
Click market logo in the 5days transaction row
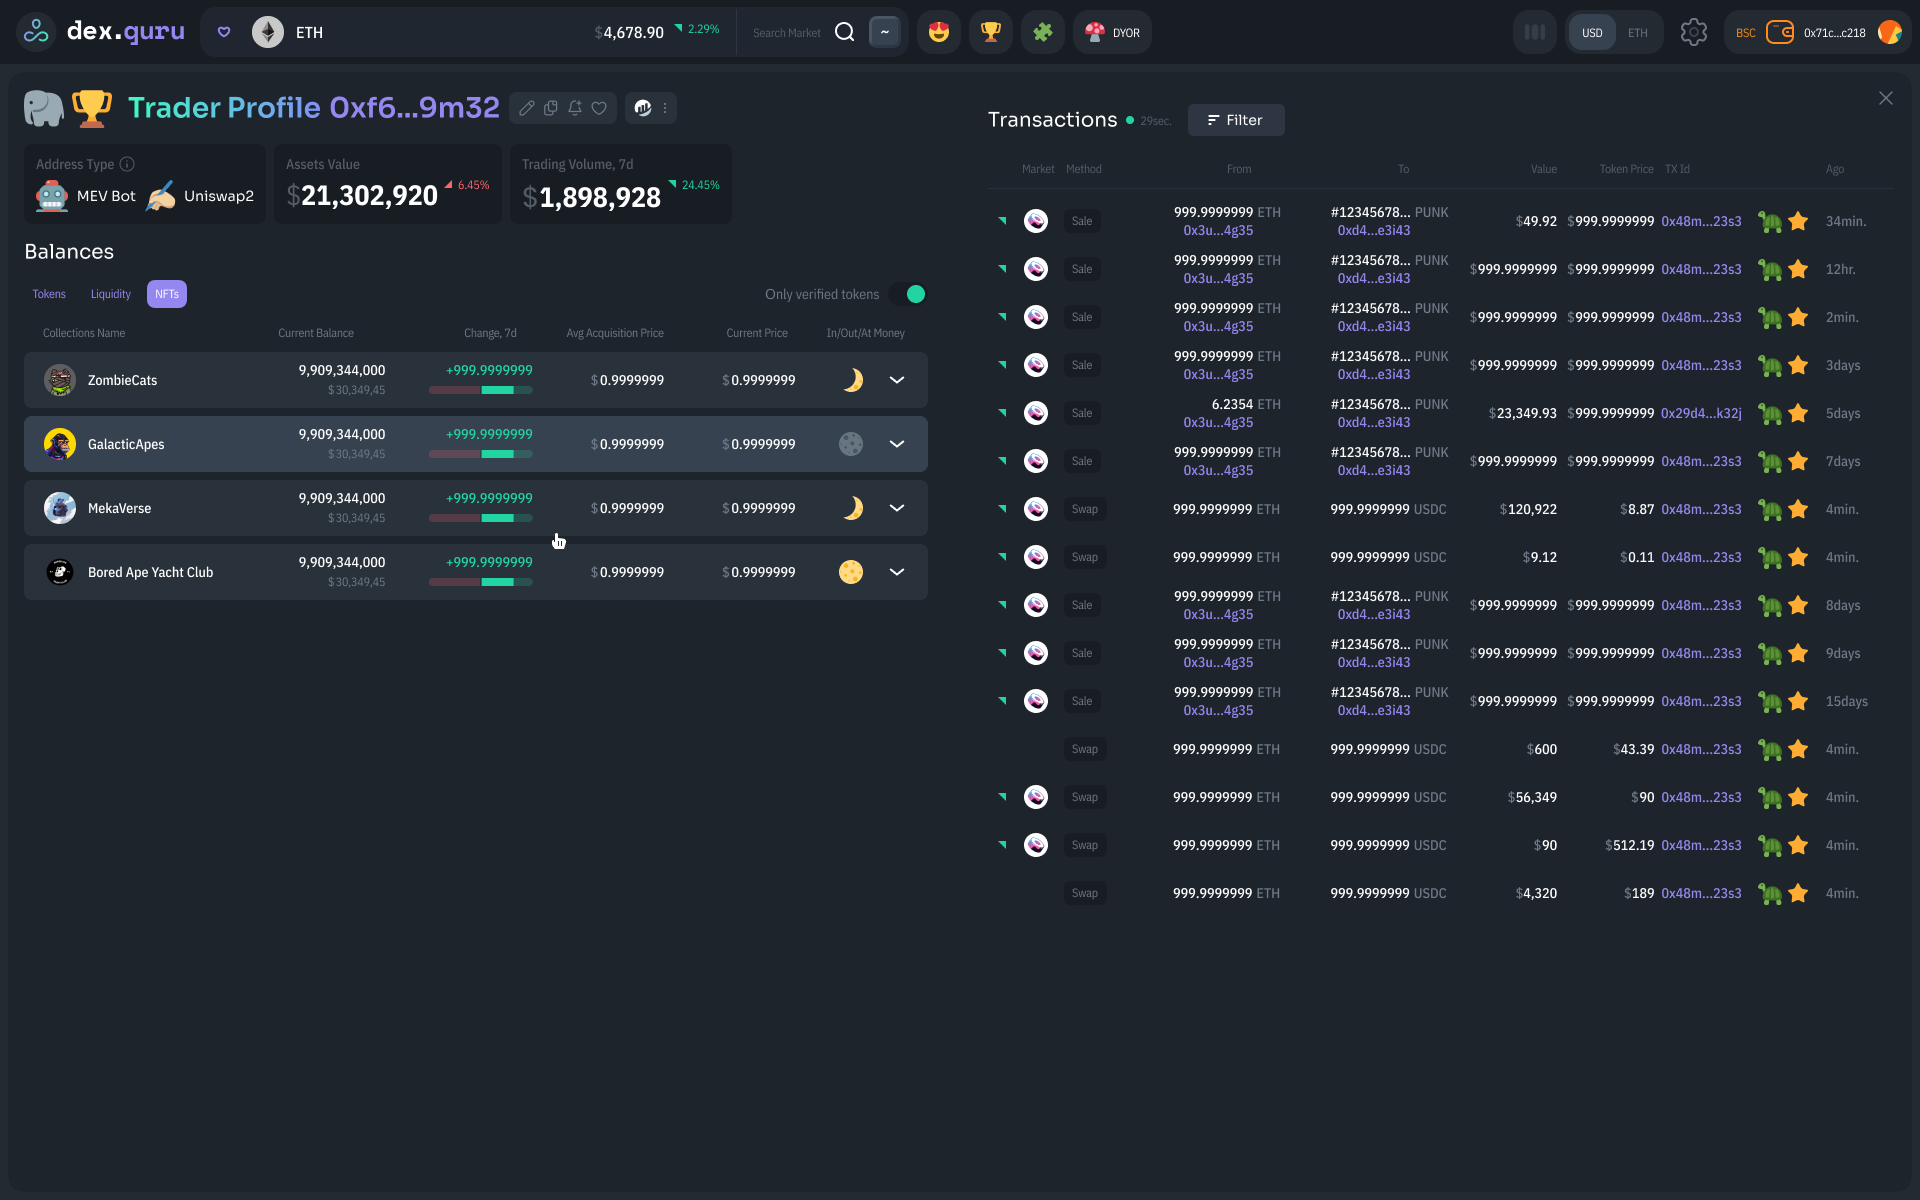1036,413
